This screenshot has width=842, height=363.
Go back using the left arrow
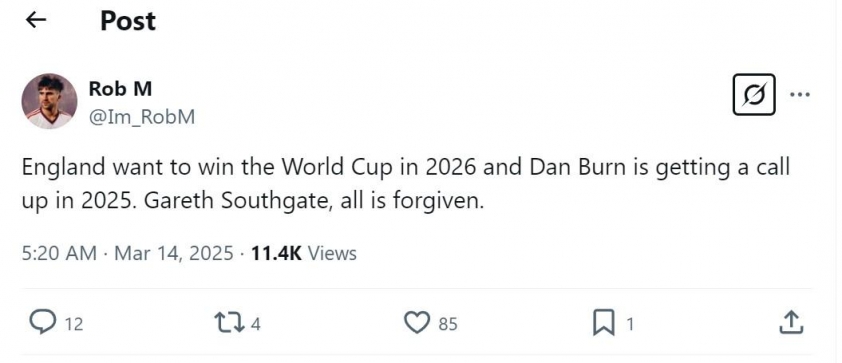[x=36, y=20]
